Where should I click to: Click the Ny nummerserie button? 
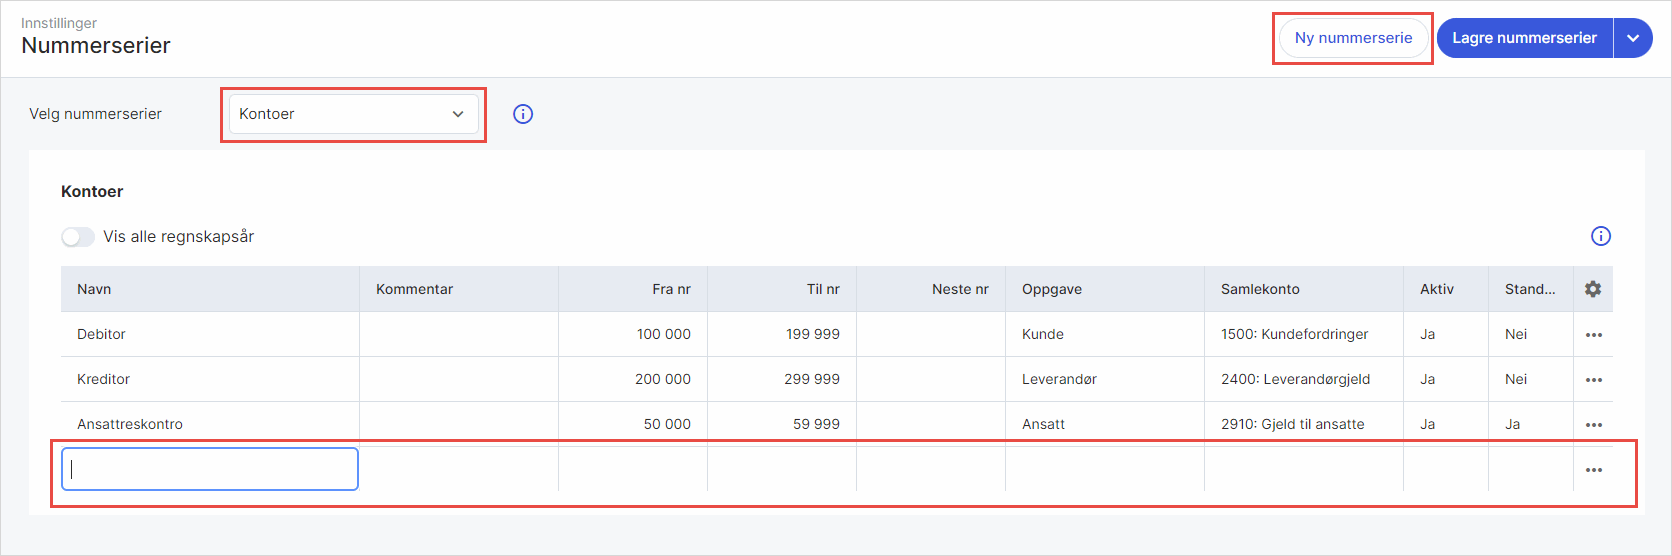pyautogui.click(x=1353, y=38)
